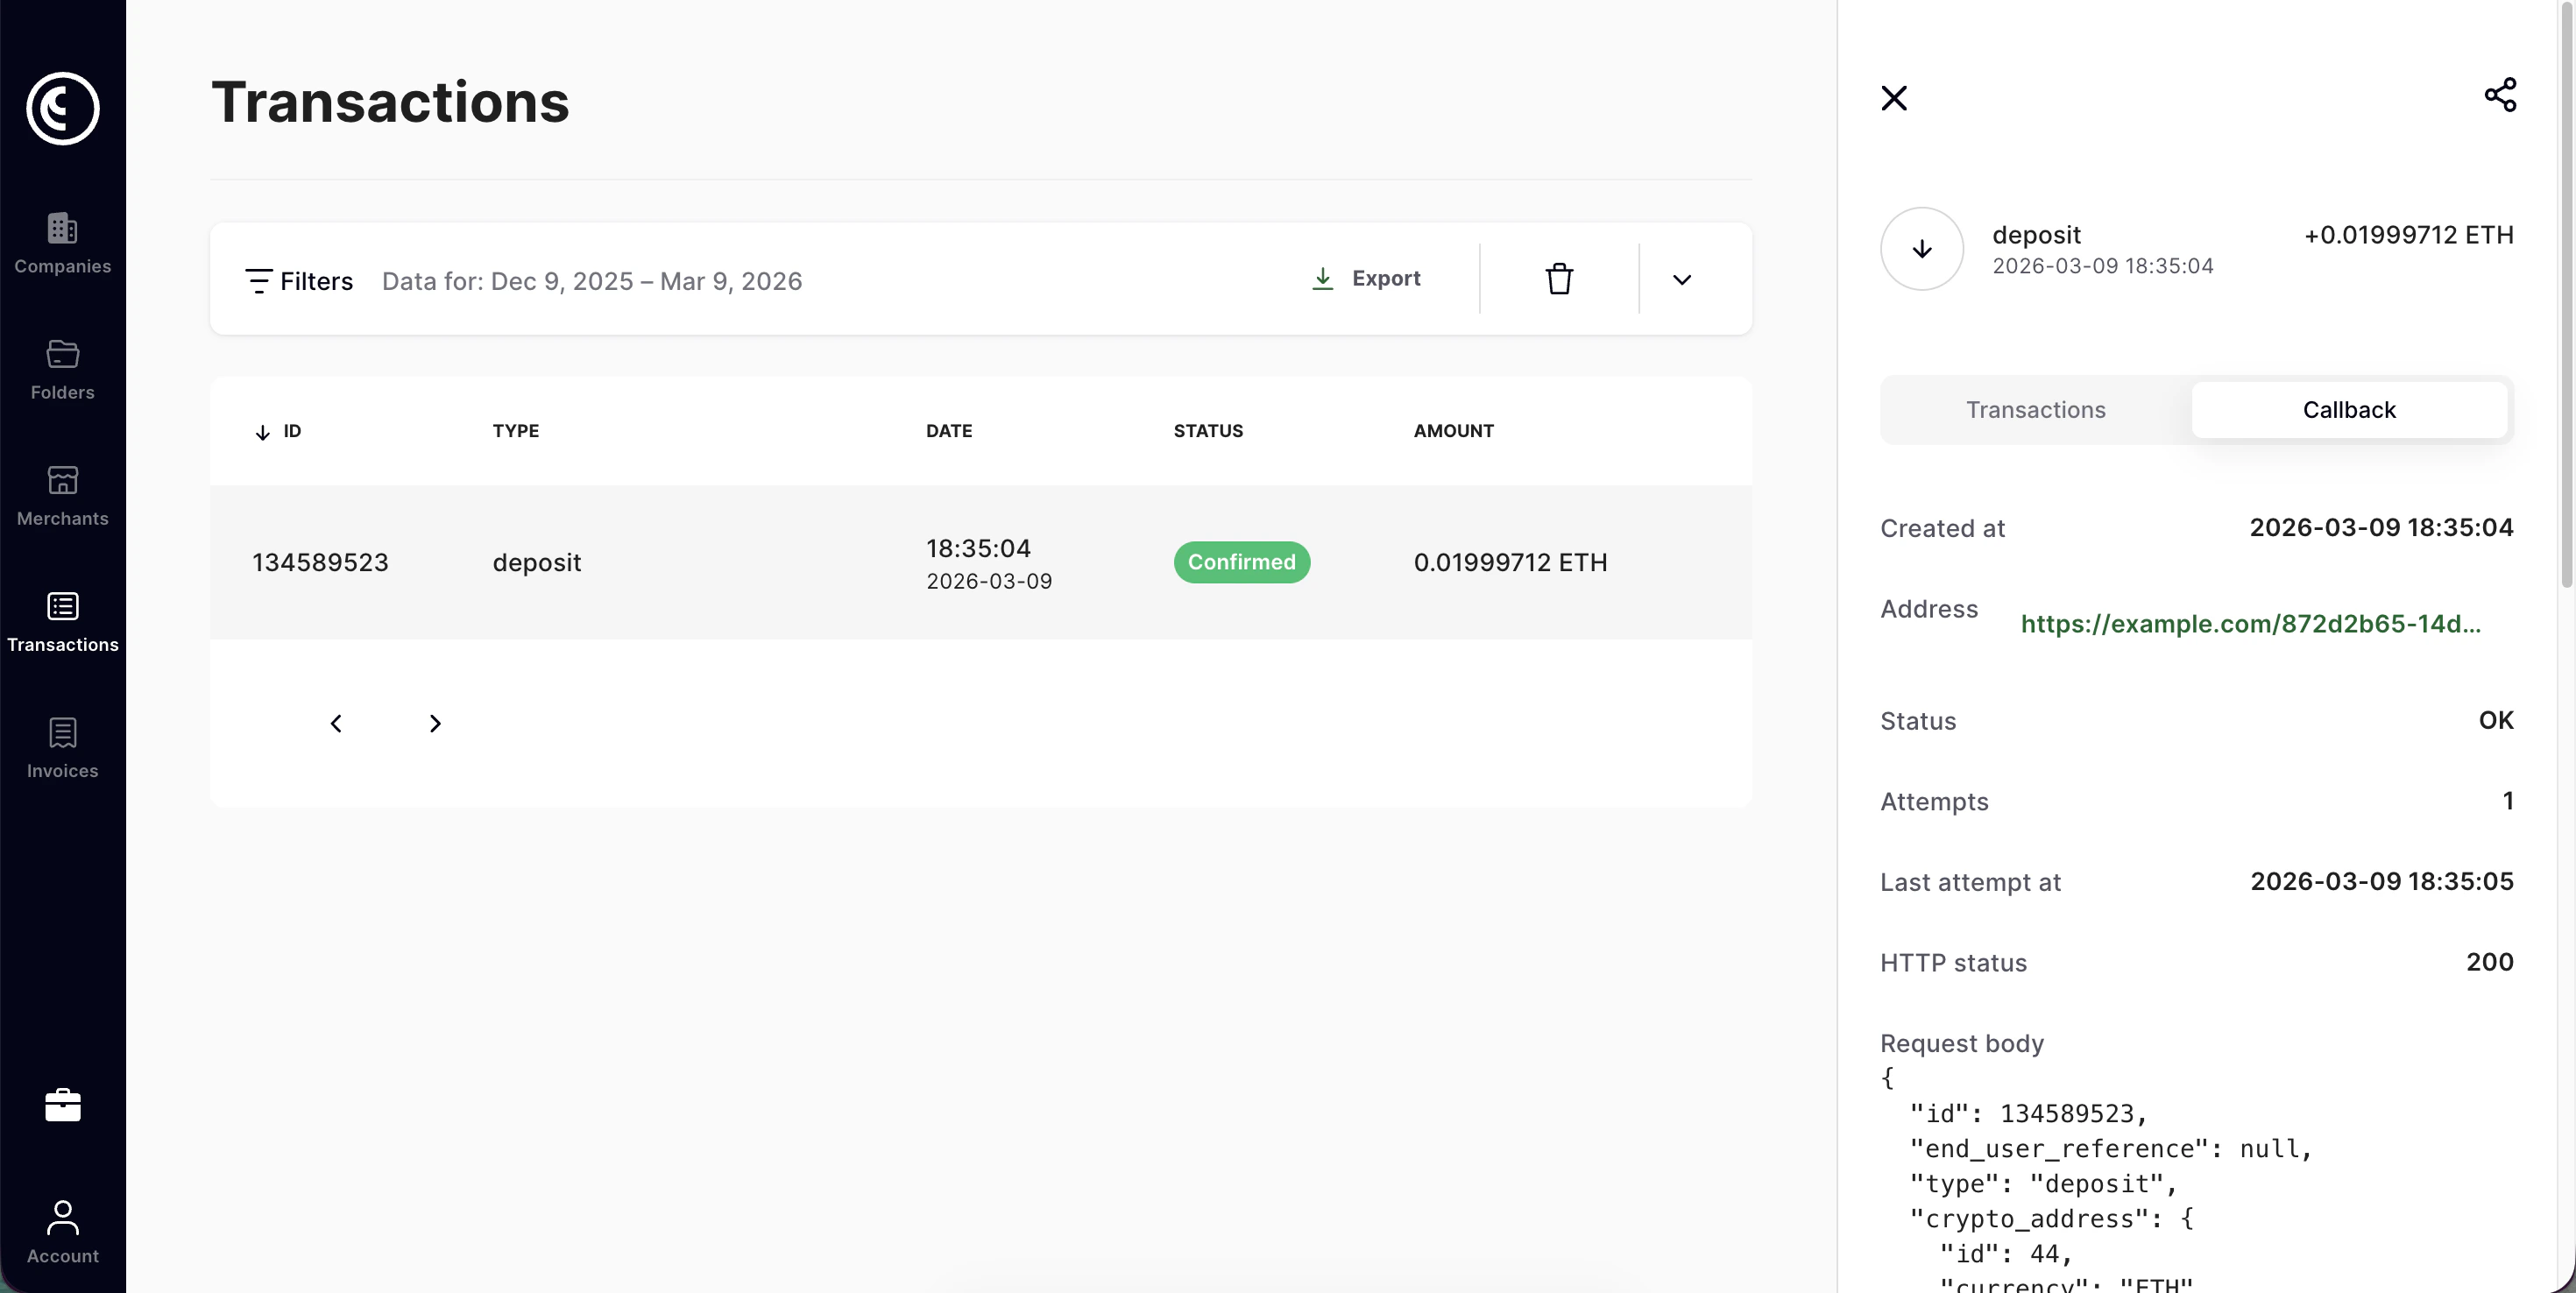Open Invoices from the sidebar
The height and width of the screenshot is (1293, 2576).
click(62, 747)
